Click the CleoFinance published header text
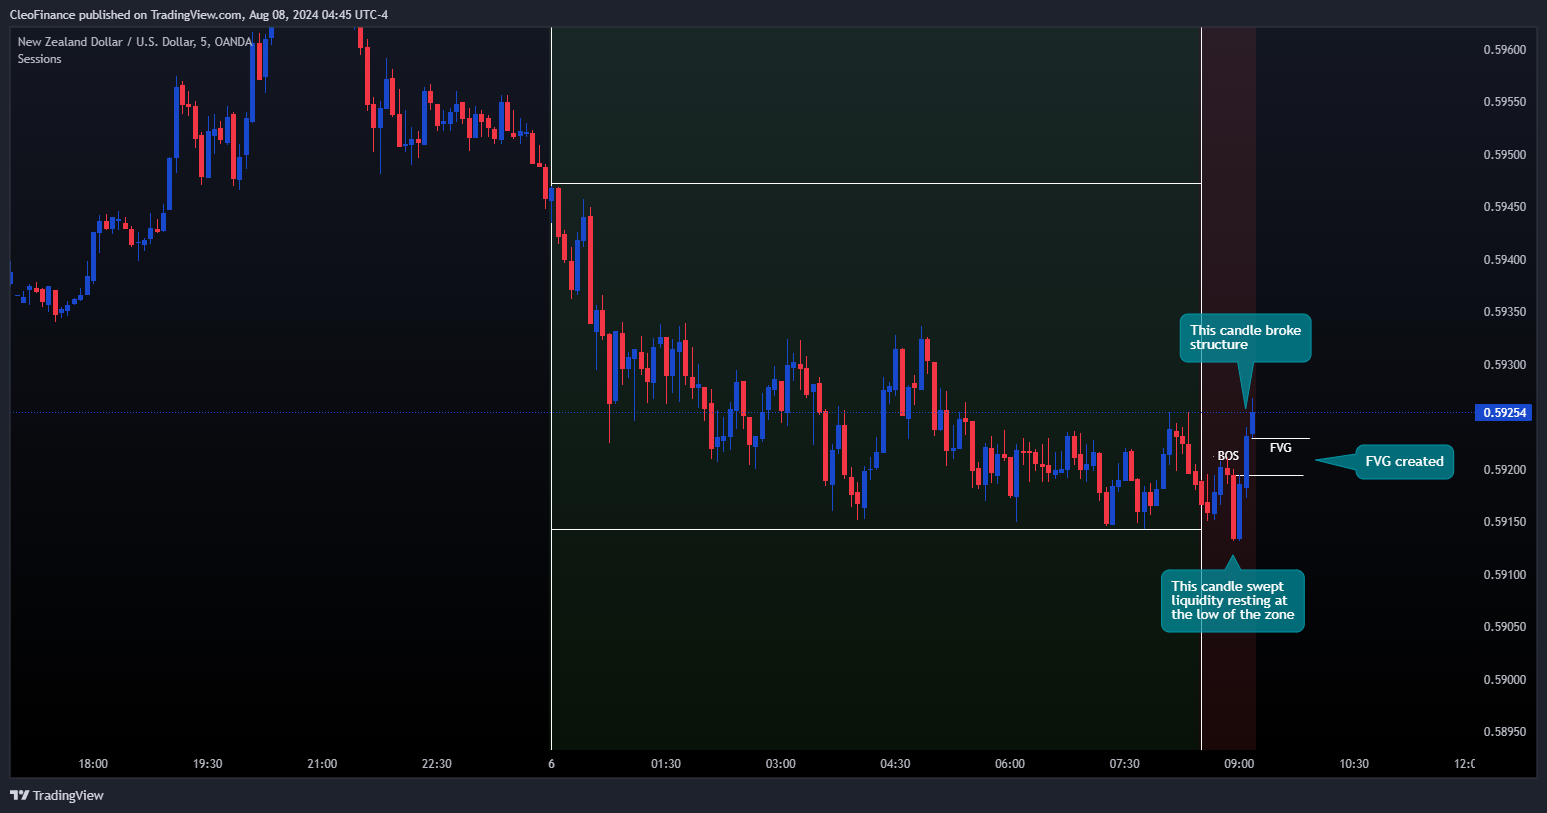 198,14
